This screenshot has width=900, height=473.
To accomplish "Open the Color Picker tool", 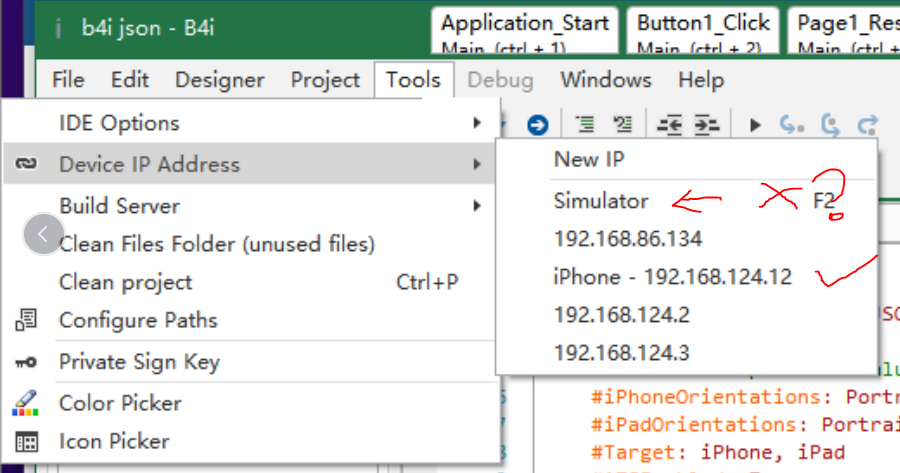I will (120, 403).
